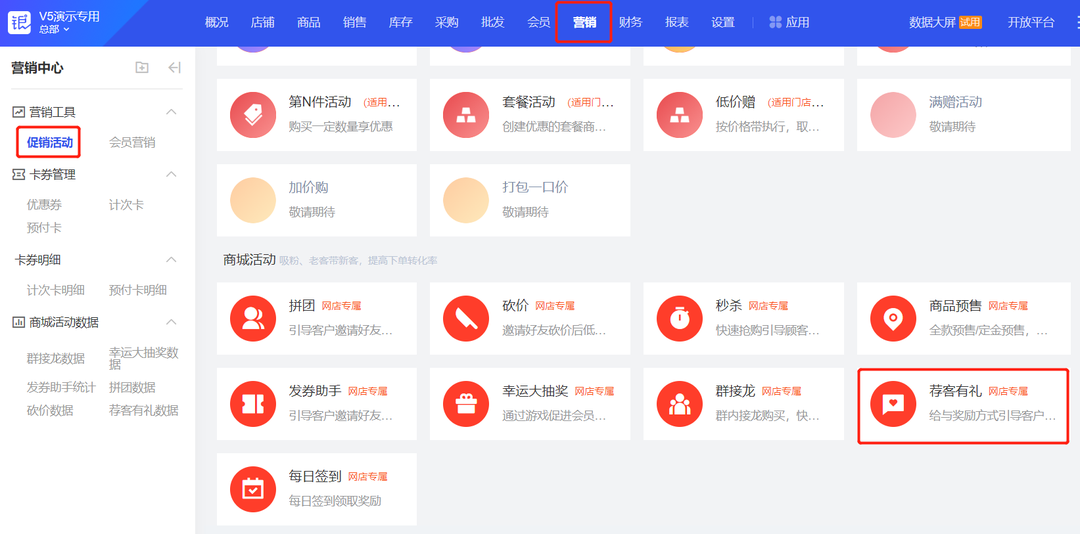
Task: Collapse the 营销工具 section
Action: click(x=171, y=112)
